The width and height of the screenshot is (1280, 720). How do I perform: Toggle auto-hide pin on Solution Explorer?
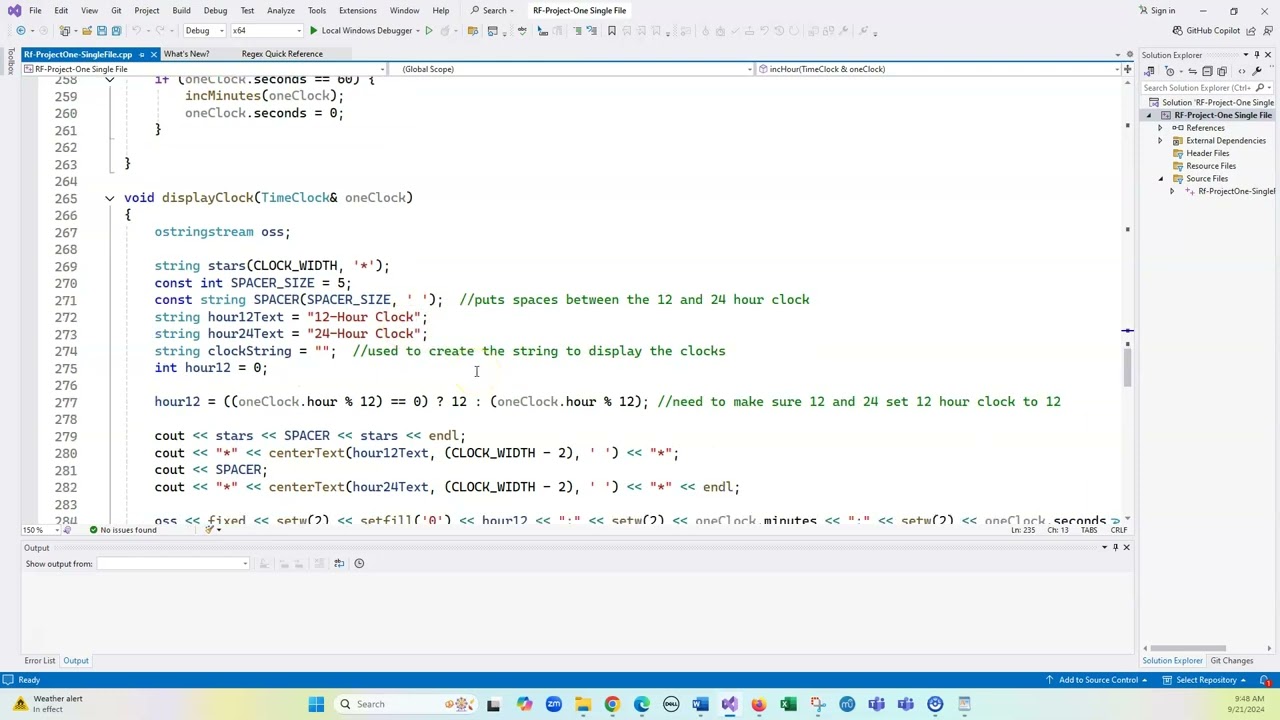(1257, 55)
